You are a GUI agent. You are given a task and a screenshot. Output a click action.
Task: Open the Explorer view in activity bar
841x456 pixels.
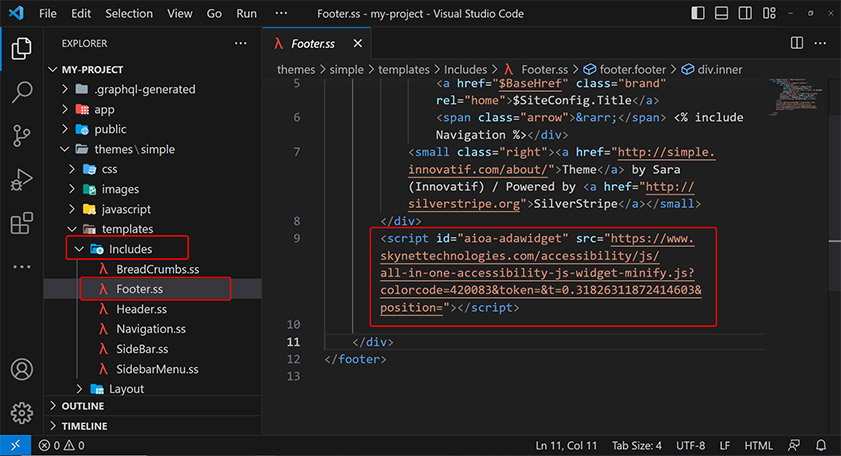(x=21, y=48)
